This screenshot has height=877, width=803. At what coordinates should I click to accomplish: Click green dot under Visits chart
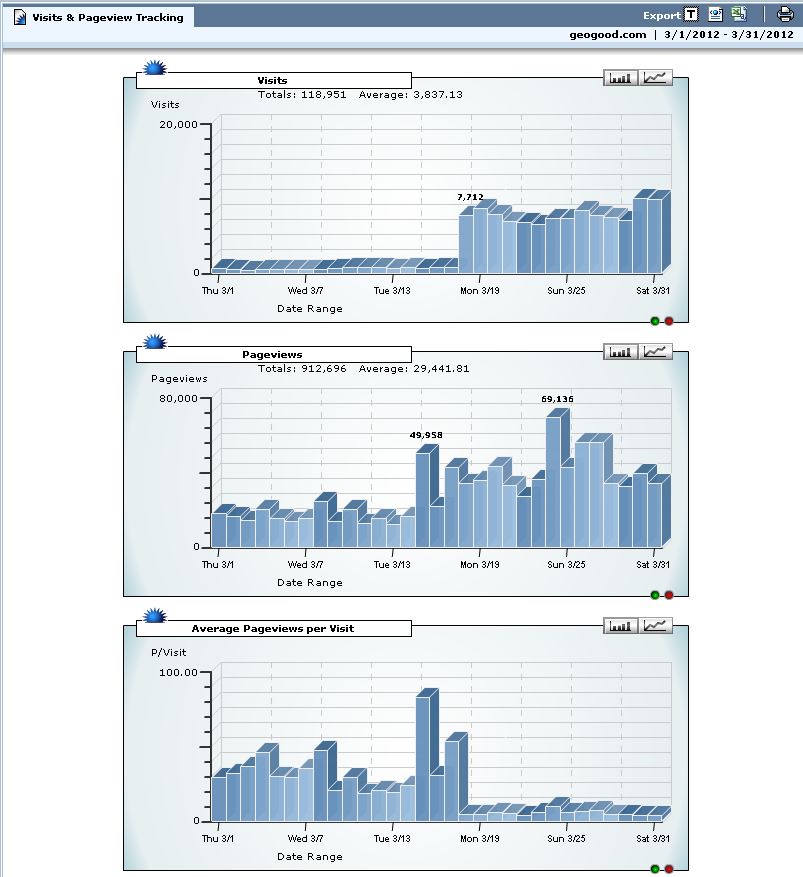655,321
